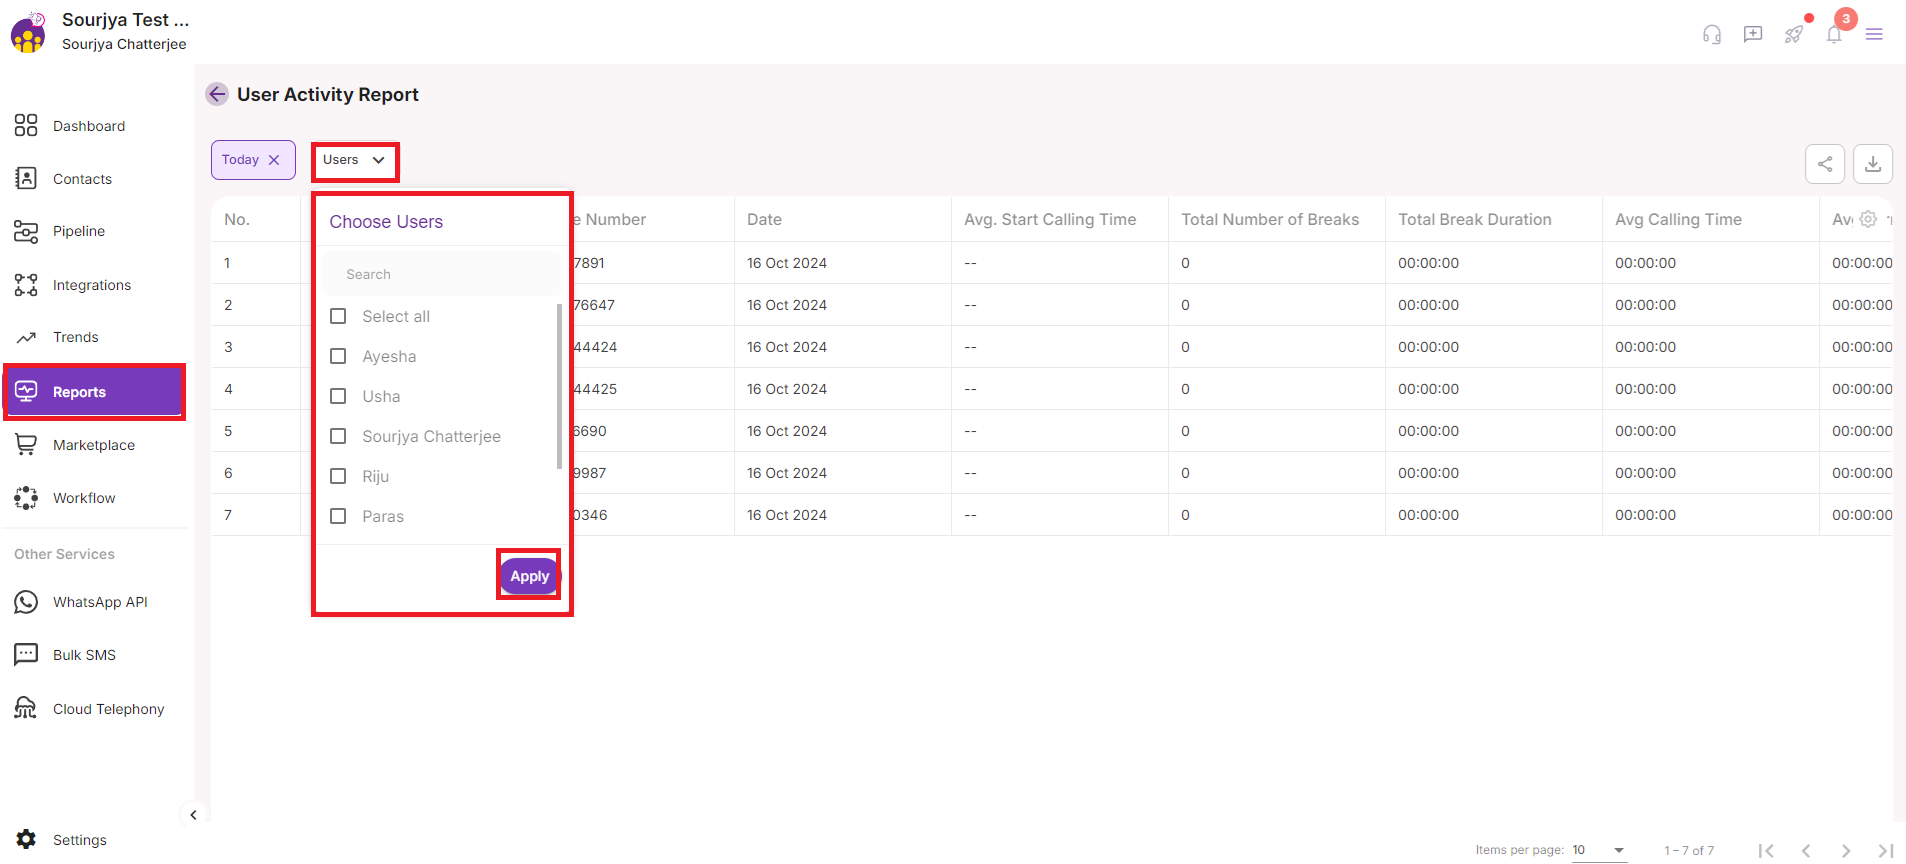
Task: Tick the Ayesha user checkbox
Action: click(x=338, y=356)
